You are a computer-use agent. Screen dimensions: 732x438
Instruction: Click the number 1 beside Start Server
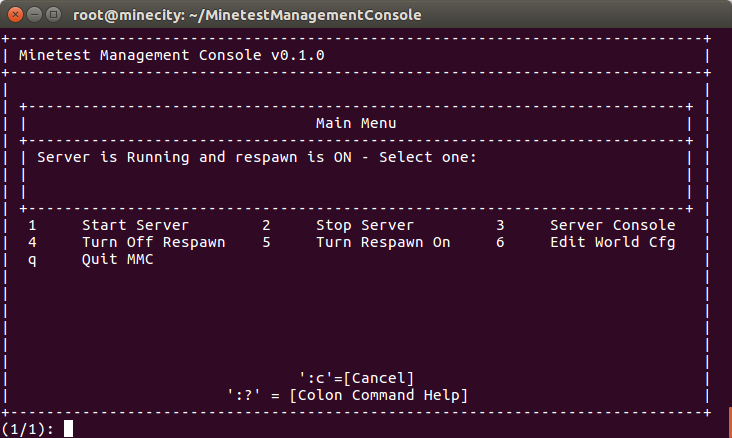[x=32, y=225]
